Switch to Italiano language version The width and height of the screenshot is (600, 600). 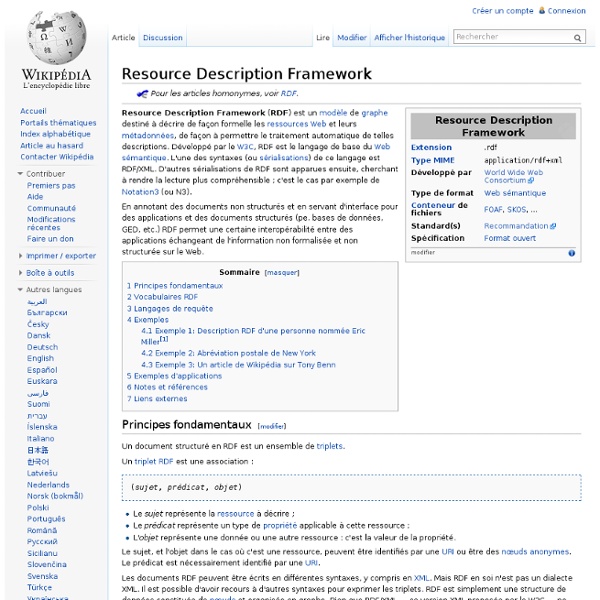[x=41, y=439]
